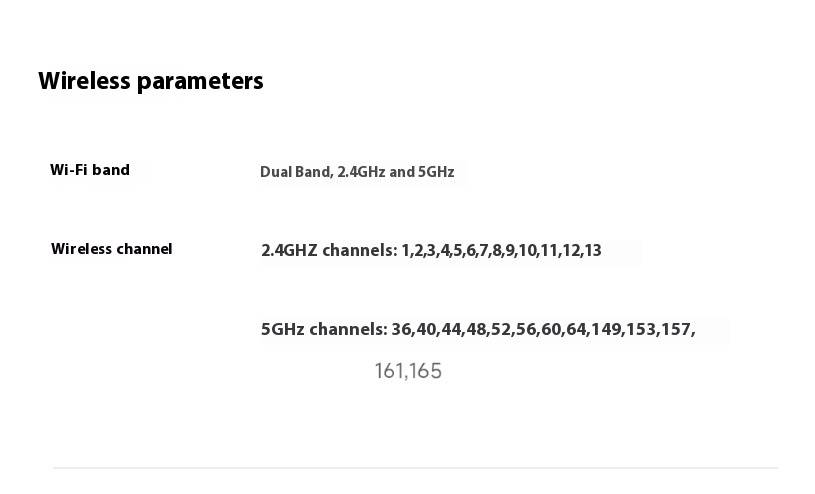This screenshot has width=815, height=494.
Task: Click channel numbers 36,40,44,48
Action: point(440,329)
